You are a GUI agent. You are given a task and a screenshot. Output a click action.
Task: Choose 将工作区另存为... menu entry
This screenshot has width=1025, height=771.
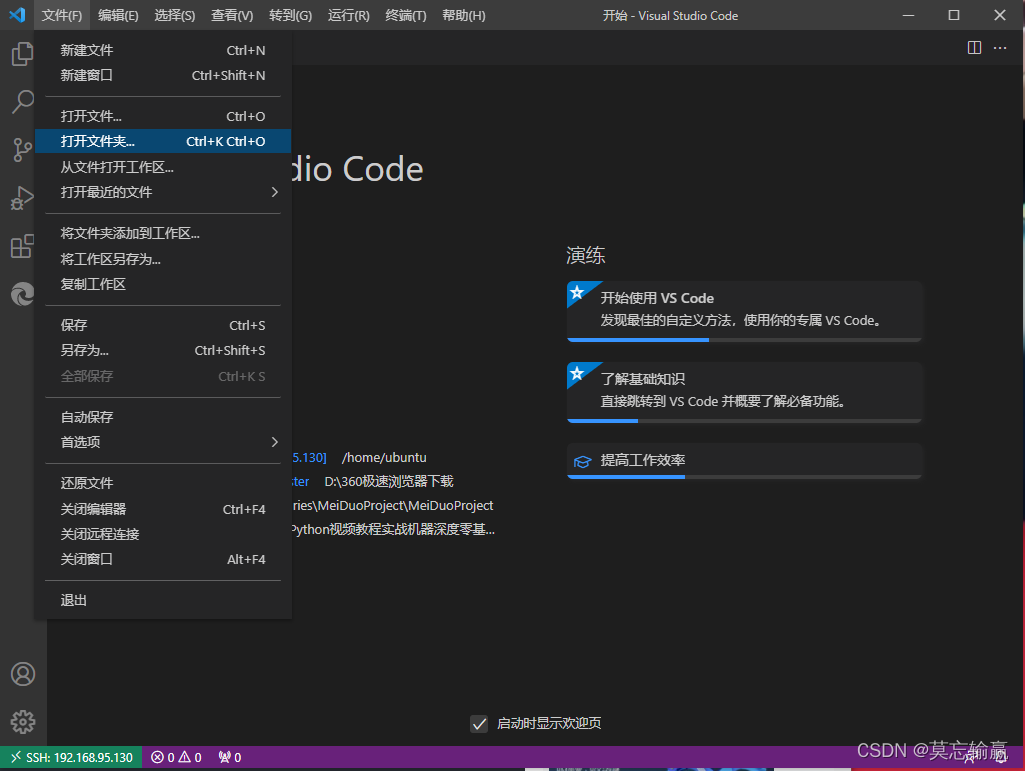163,259
